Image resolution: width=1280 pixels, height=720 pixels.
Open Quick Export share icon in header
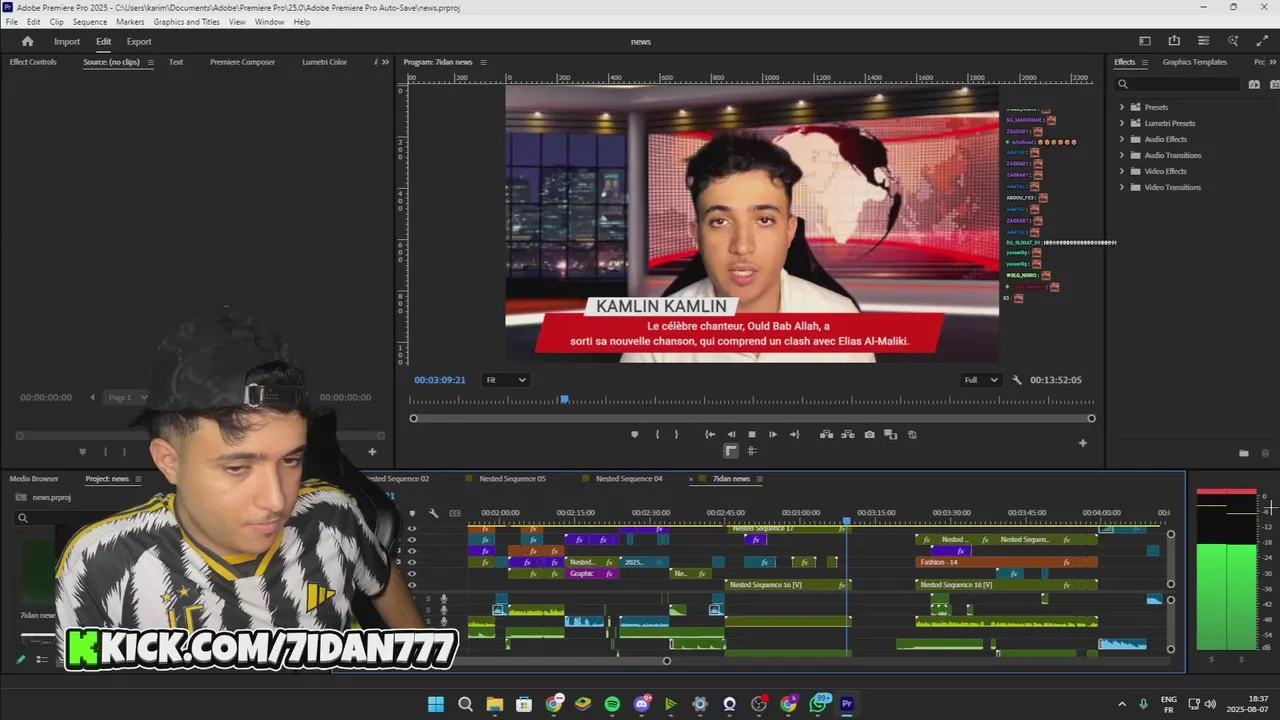pyautogui.click(x=1174, y=41)
